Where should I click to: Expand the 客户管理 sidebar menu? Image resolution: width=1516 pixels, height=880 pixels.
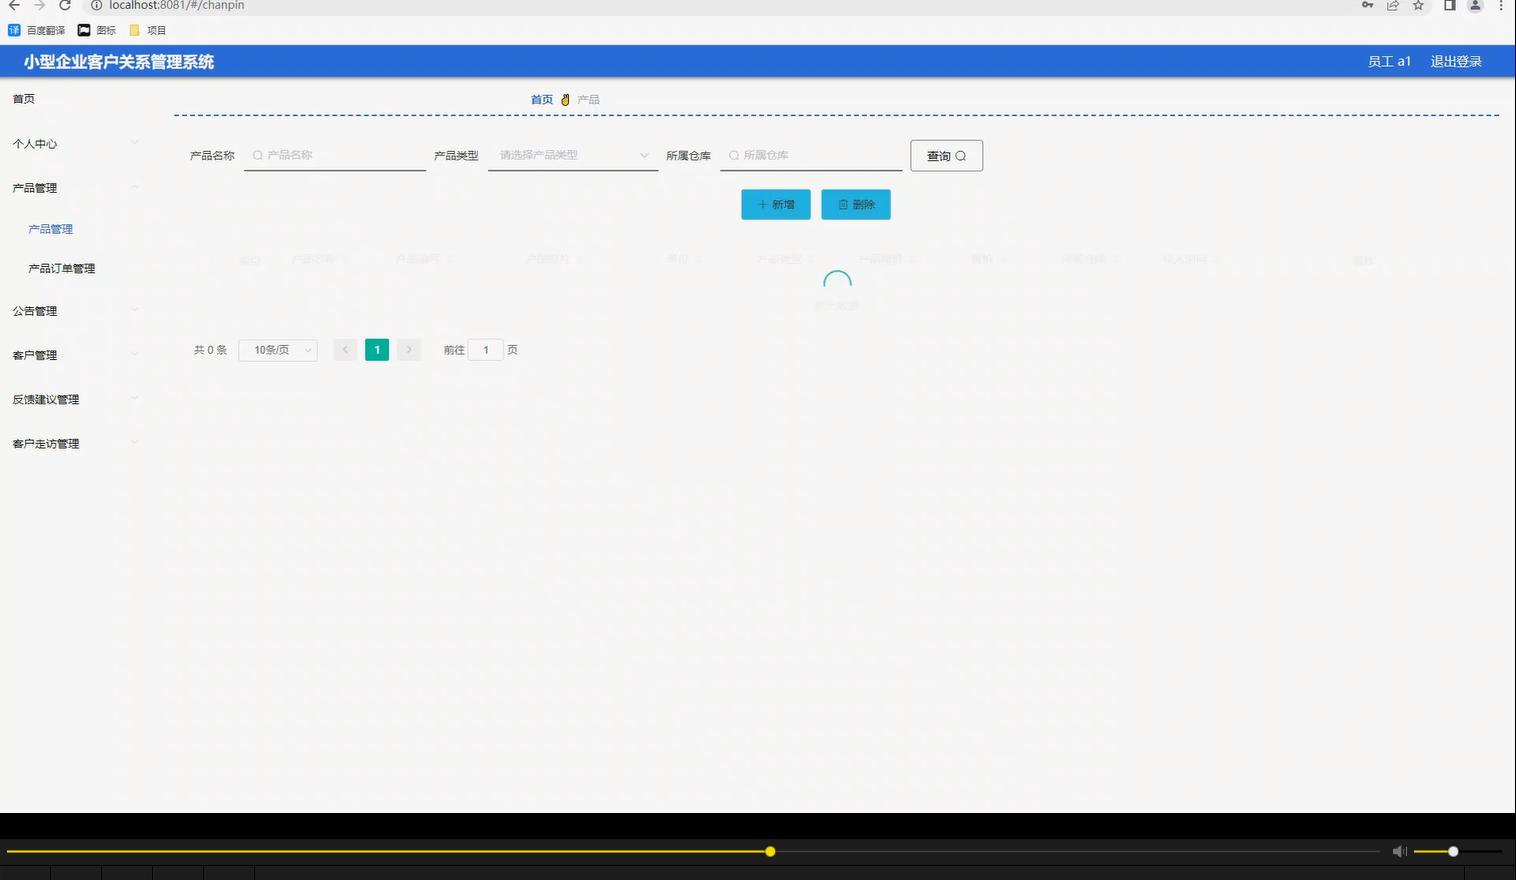click(75, 355)
